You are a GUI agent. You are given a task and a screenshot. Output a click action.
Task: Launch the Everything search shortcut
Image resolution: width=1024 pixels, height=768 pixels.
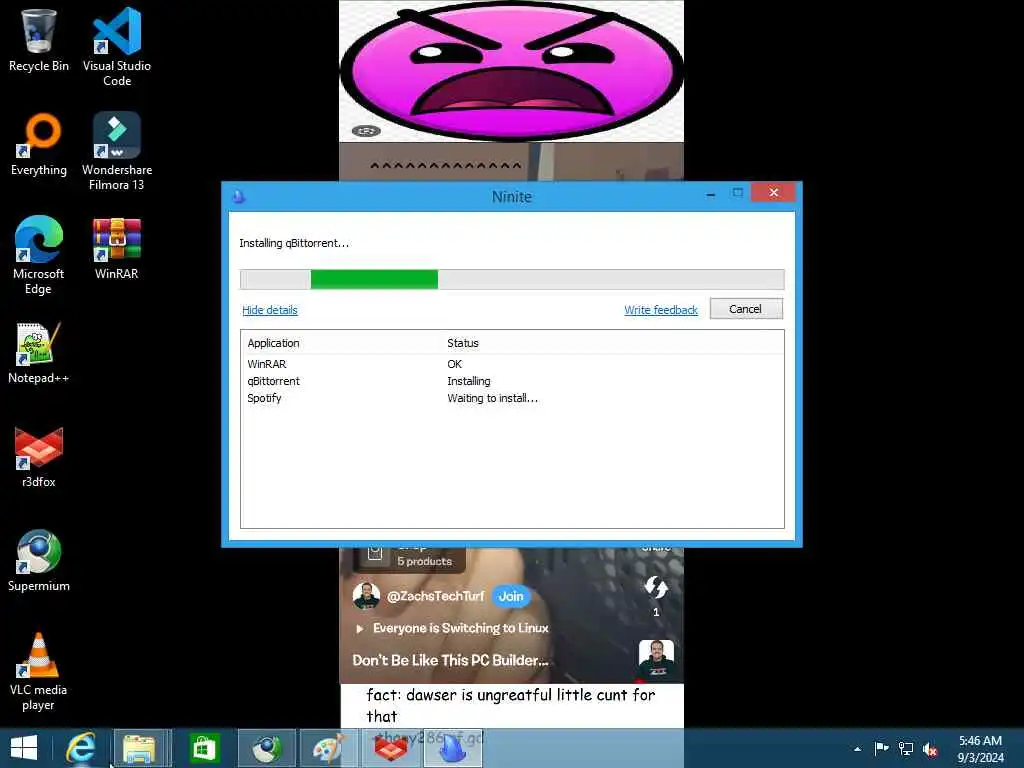pyautogui.click(x=39, y=144)
